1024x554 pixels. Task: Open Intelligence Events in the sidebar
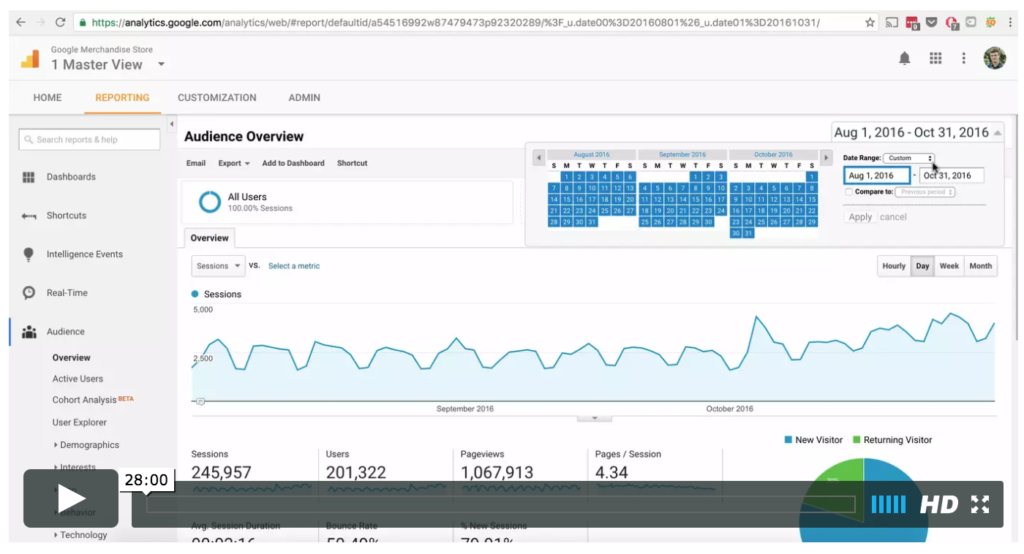click(x=84, y=254)
